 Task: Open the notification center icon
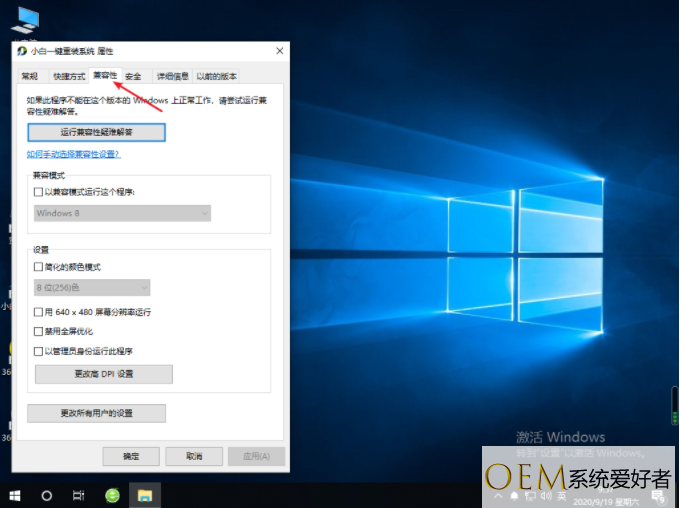click(x=658, y=496)
